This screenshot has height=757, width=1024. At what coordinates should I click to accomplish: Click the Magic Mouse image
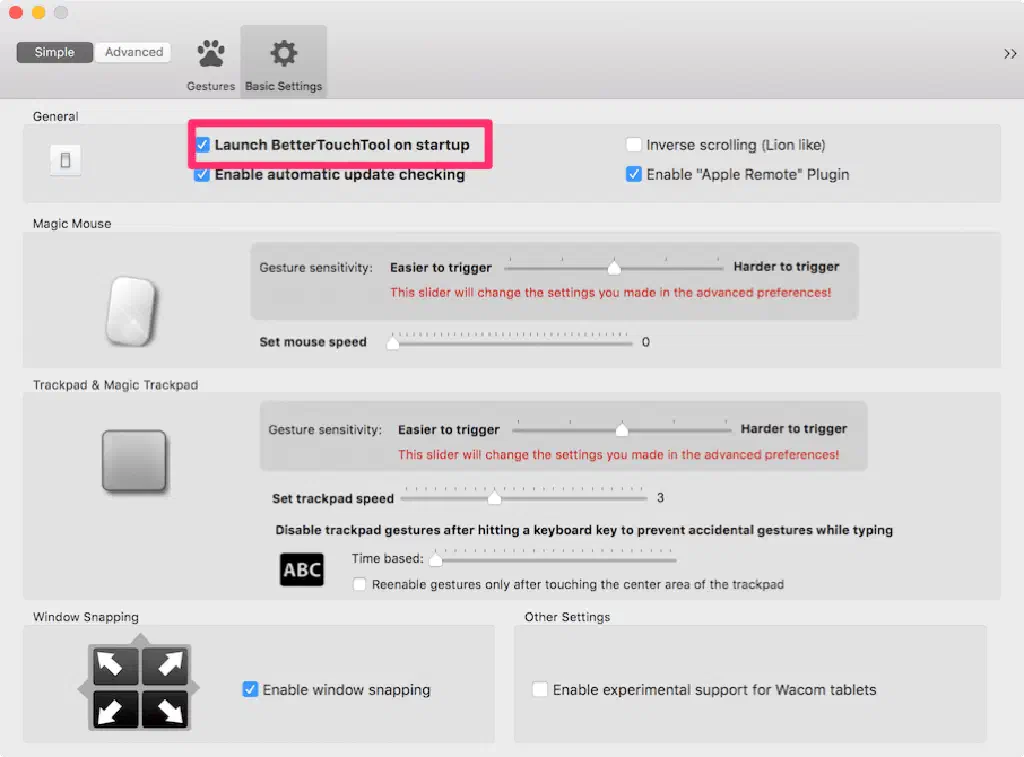coord(129,310)
